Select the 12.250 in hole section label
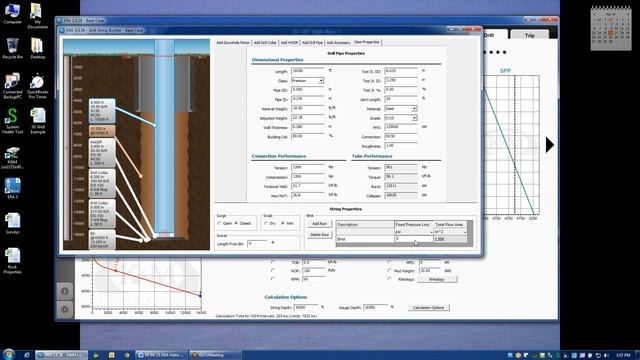 pos(102,131)
